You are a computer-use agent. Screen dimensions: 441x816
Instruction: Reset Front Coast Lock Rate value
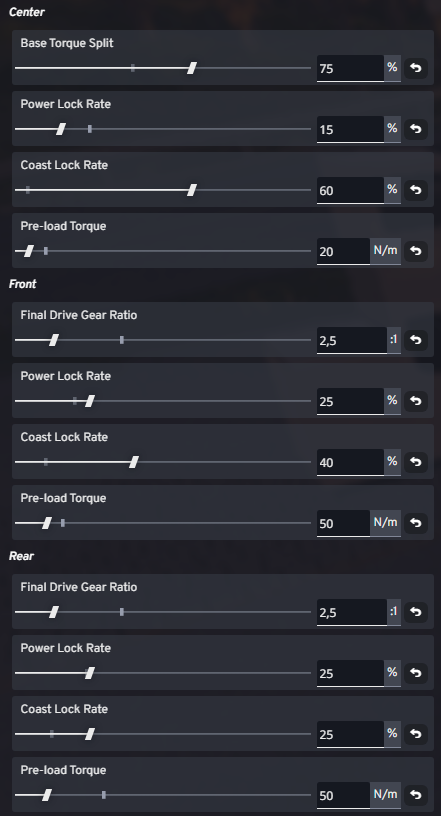click(x=415, y=462)
